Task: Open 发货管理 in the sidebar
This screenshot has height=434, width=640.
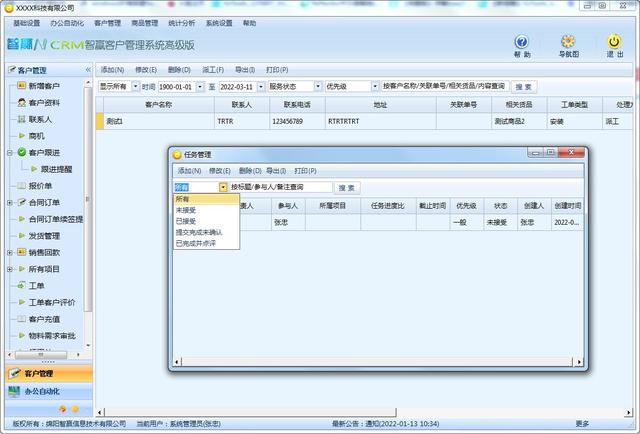Action: [44, 235]
